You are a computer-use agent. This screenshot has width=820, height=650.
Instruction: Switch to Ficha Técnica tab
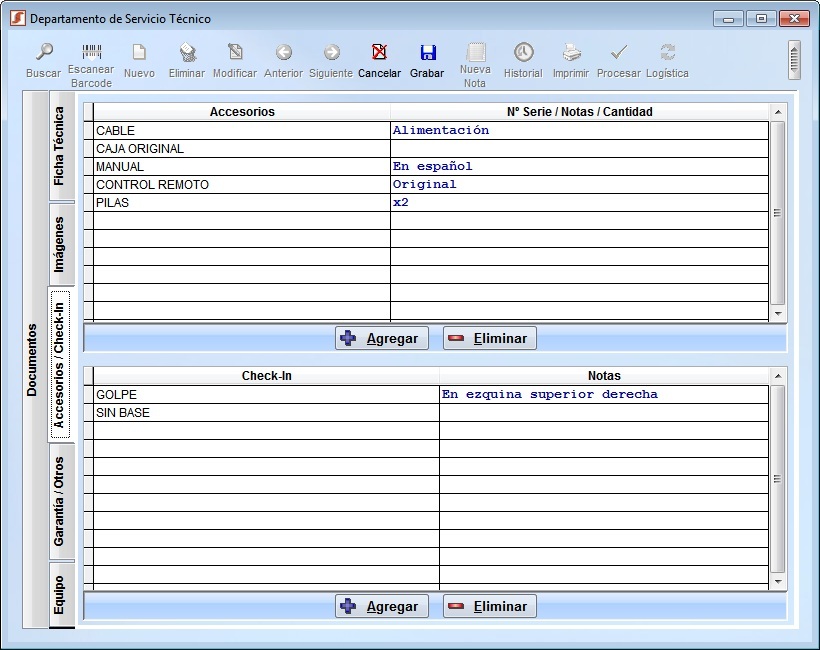click(61, 146)
